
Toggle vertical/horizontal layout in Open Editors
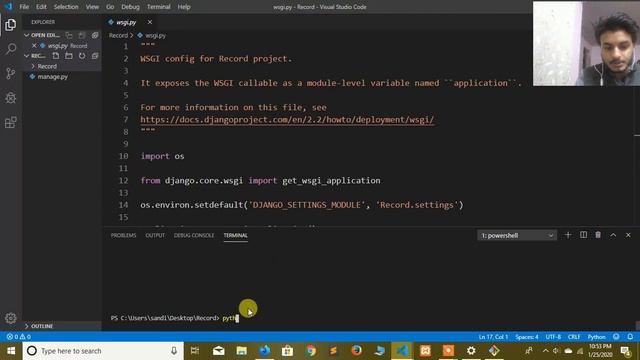69,35
